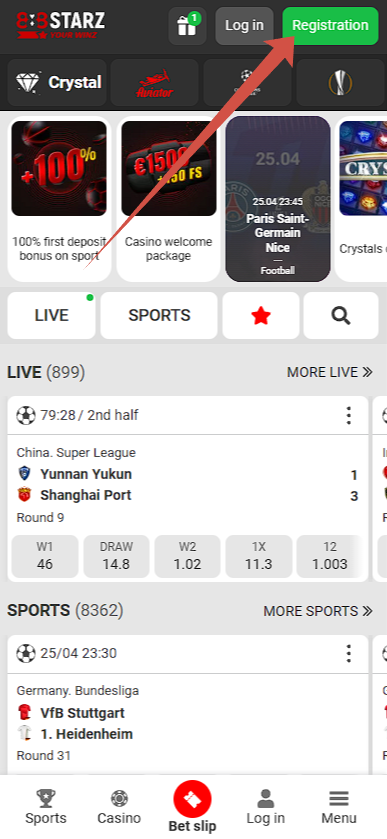The width and height of the screenshot is (387, 839).
Task: Open options for VfB Stuttgart match
Action: point(348,653)
